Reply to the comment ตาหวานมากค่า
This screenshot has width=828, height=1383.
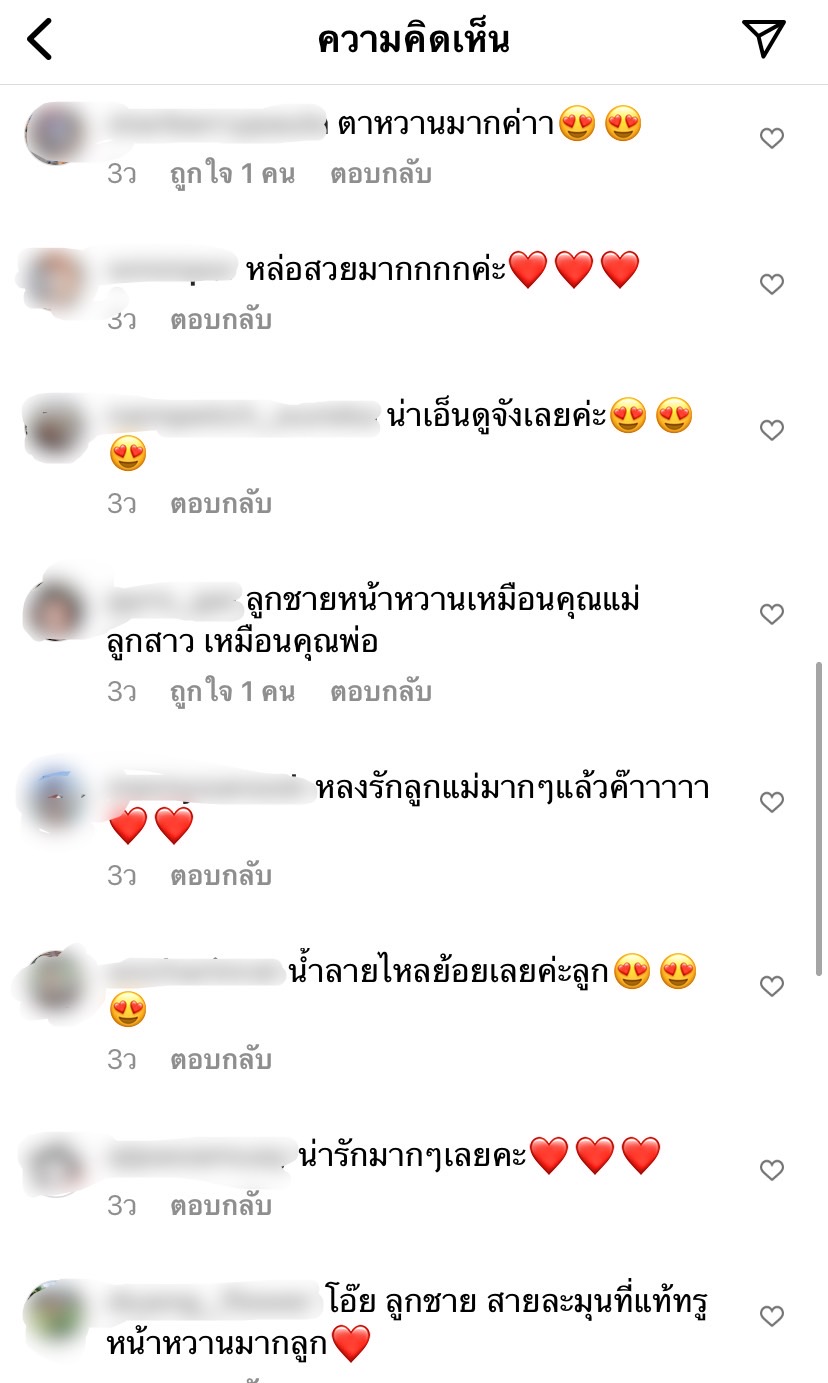click(x=381, y=174)
